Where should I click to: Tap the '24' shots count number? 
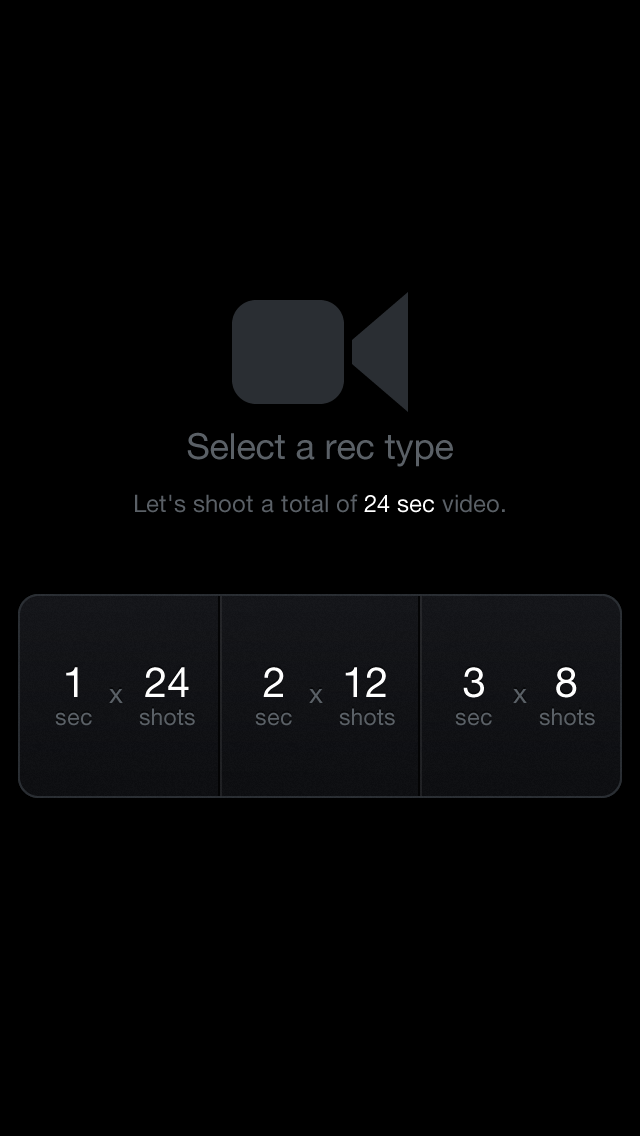pyautogui.click(x=166, y=684)
